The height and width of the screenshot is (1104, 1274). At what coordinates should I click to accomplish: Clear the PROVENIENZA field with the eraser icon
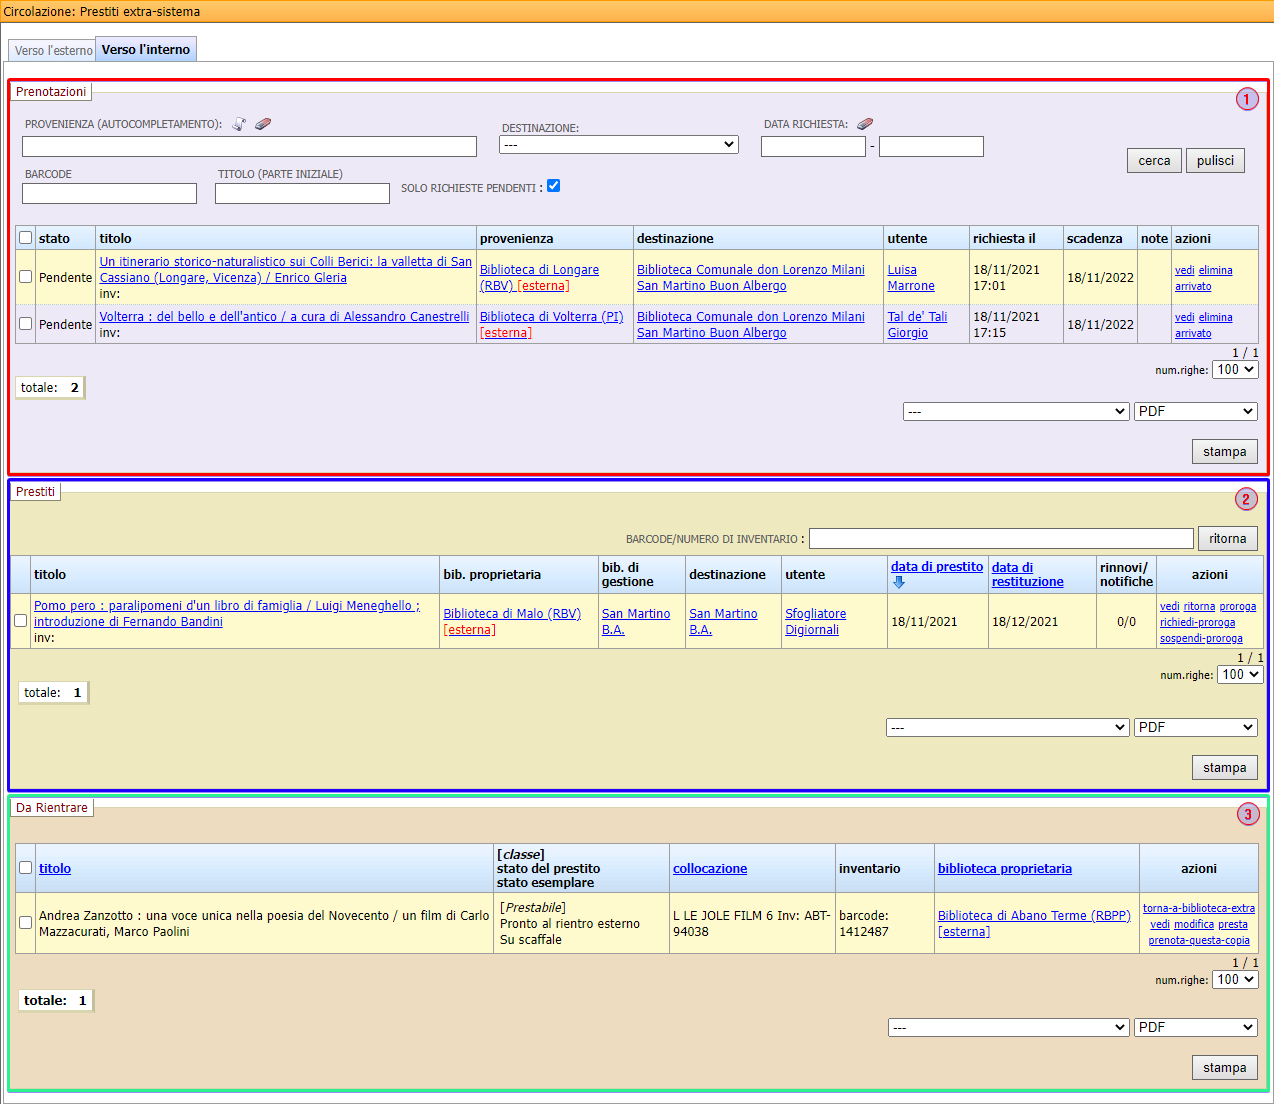(263, 123)
